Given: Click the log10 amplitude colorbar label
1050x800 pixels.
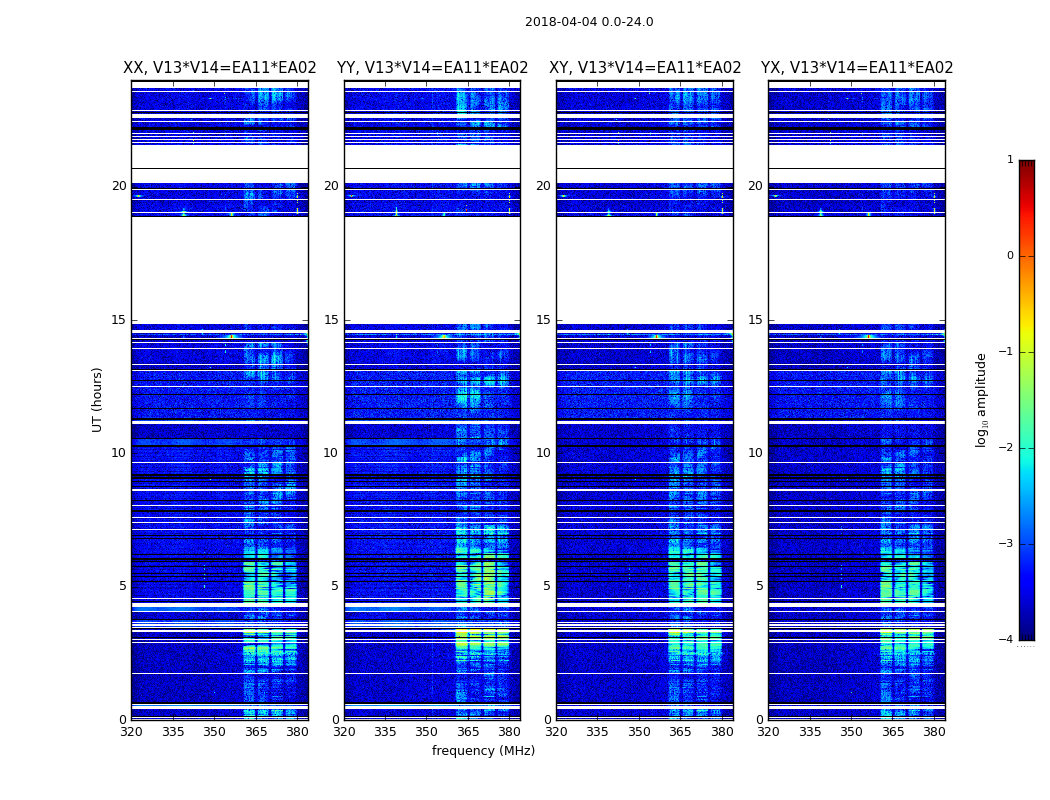Looking at the screenshot, I should pos(981,400).
